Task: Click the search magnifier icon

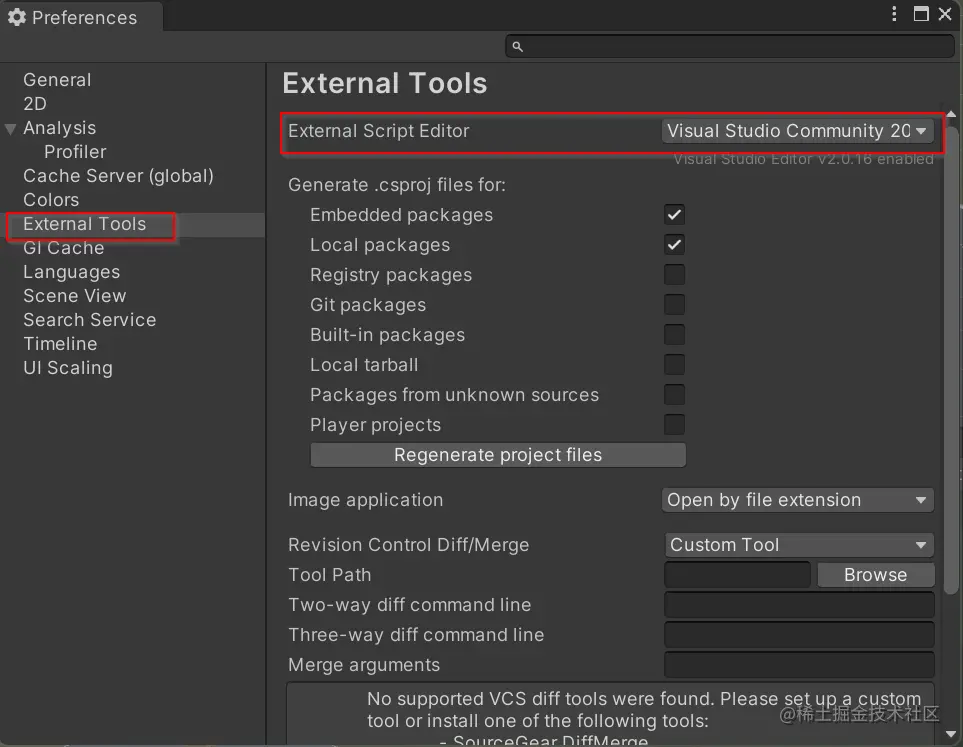Action: (x=516, y=46)
